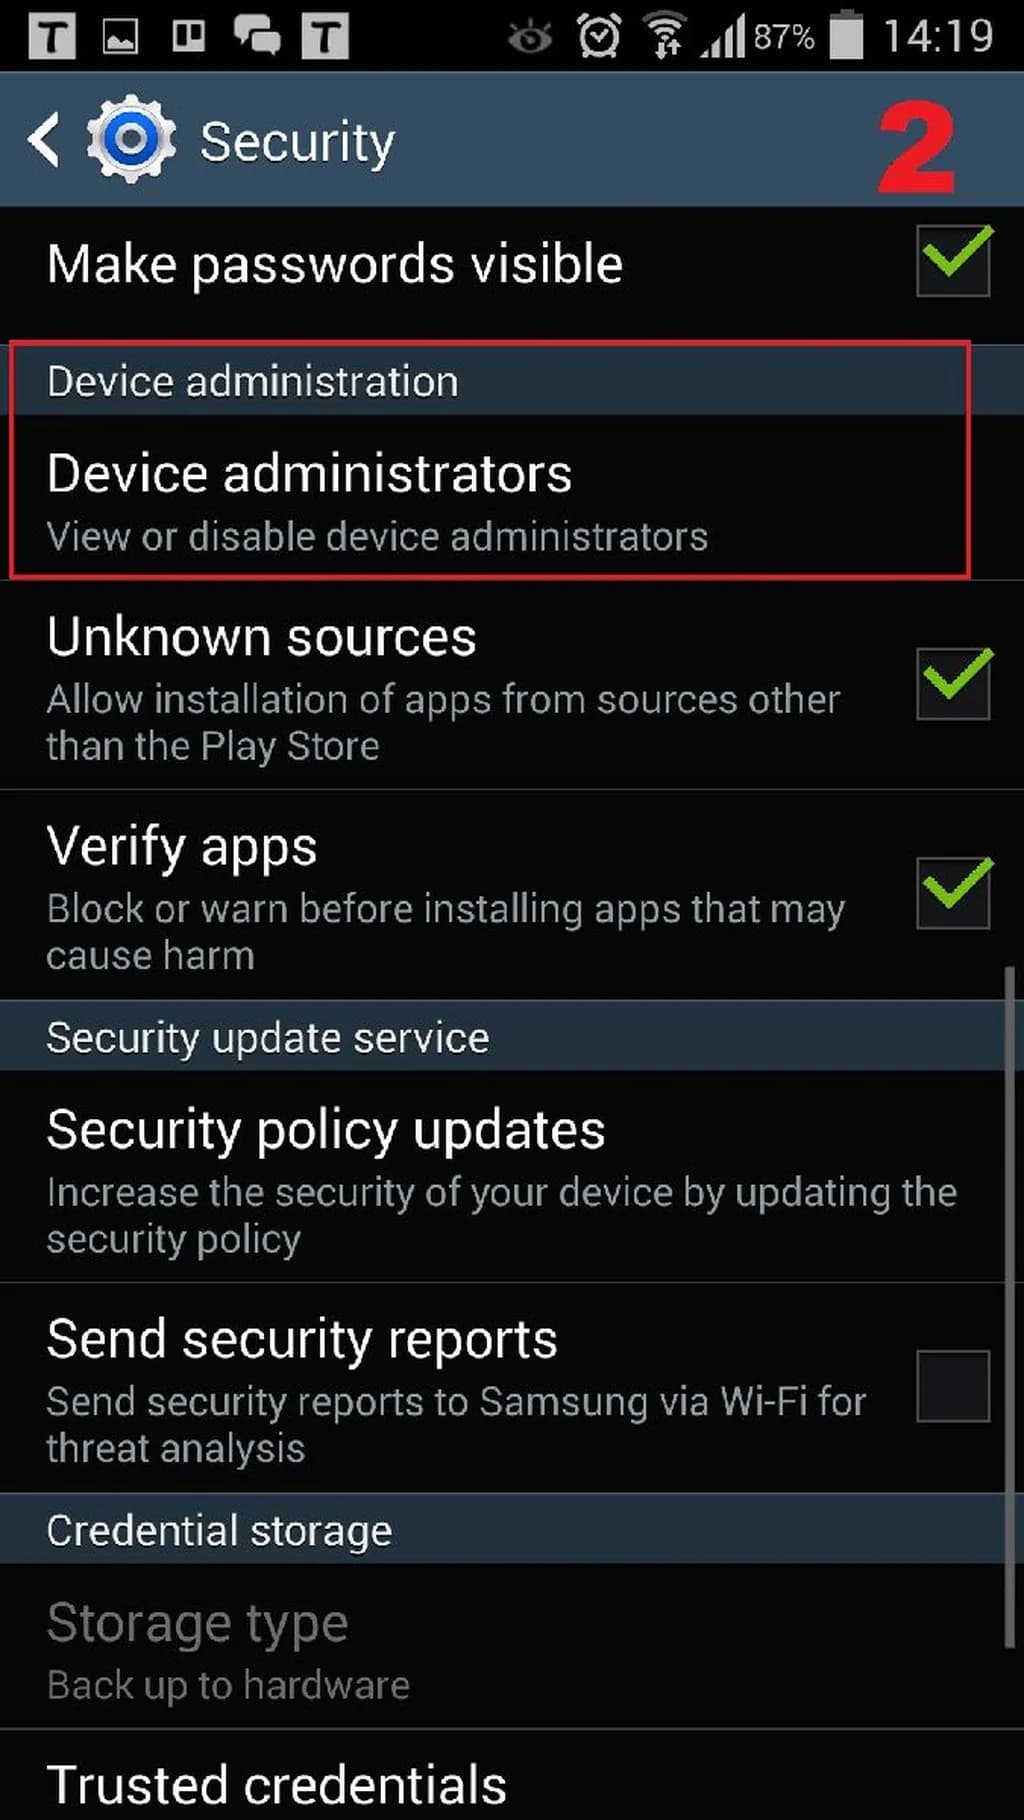Tap the Security header title
The image size is (1024, 1820).
click(x=297, y=142)
